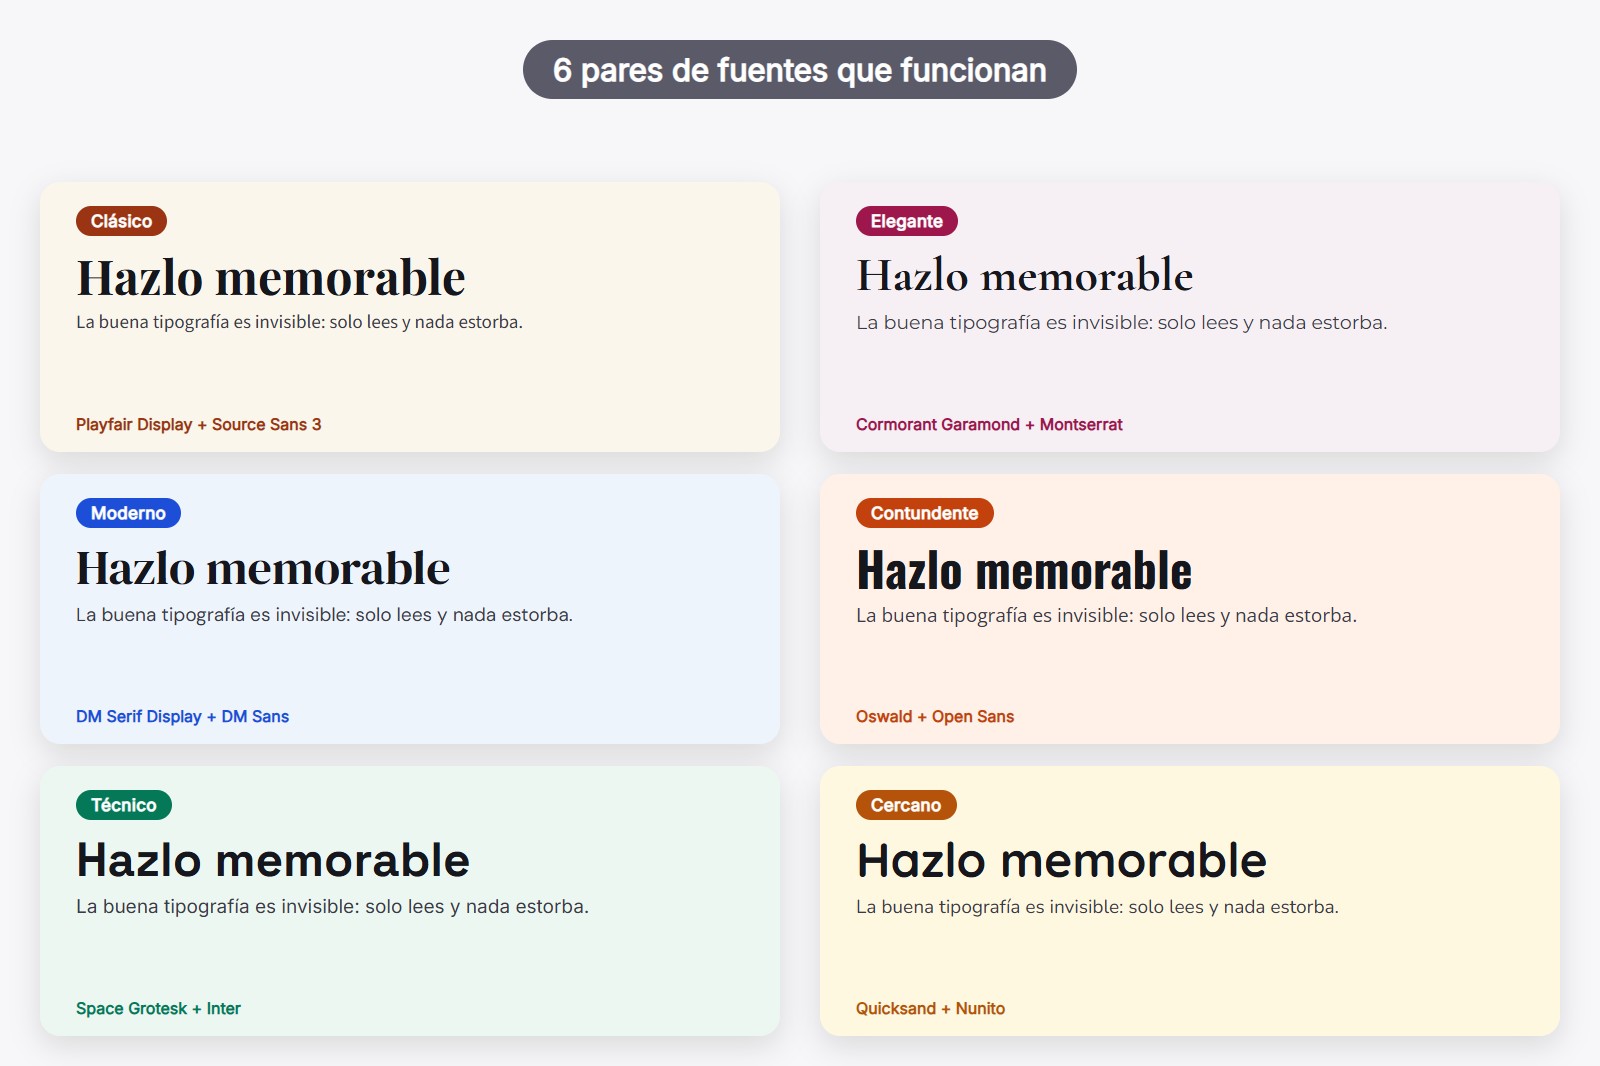Click the body sentence in the Técnico card
1600x1066 pixels.
click(332, 907)
